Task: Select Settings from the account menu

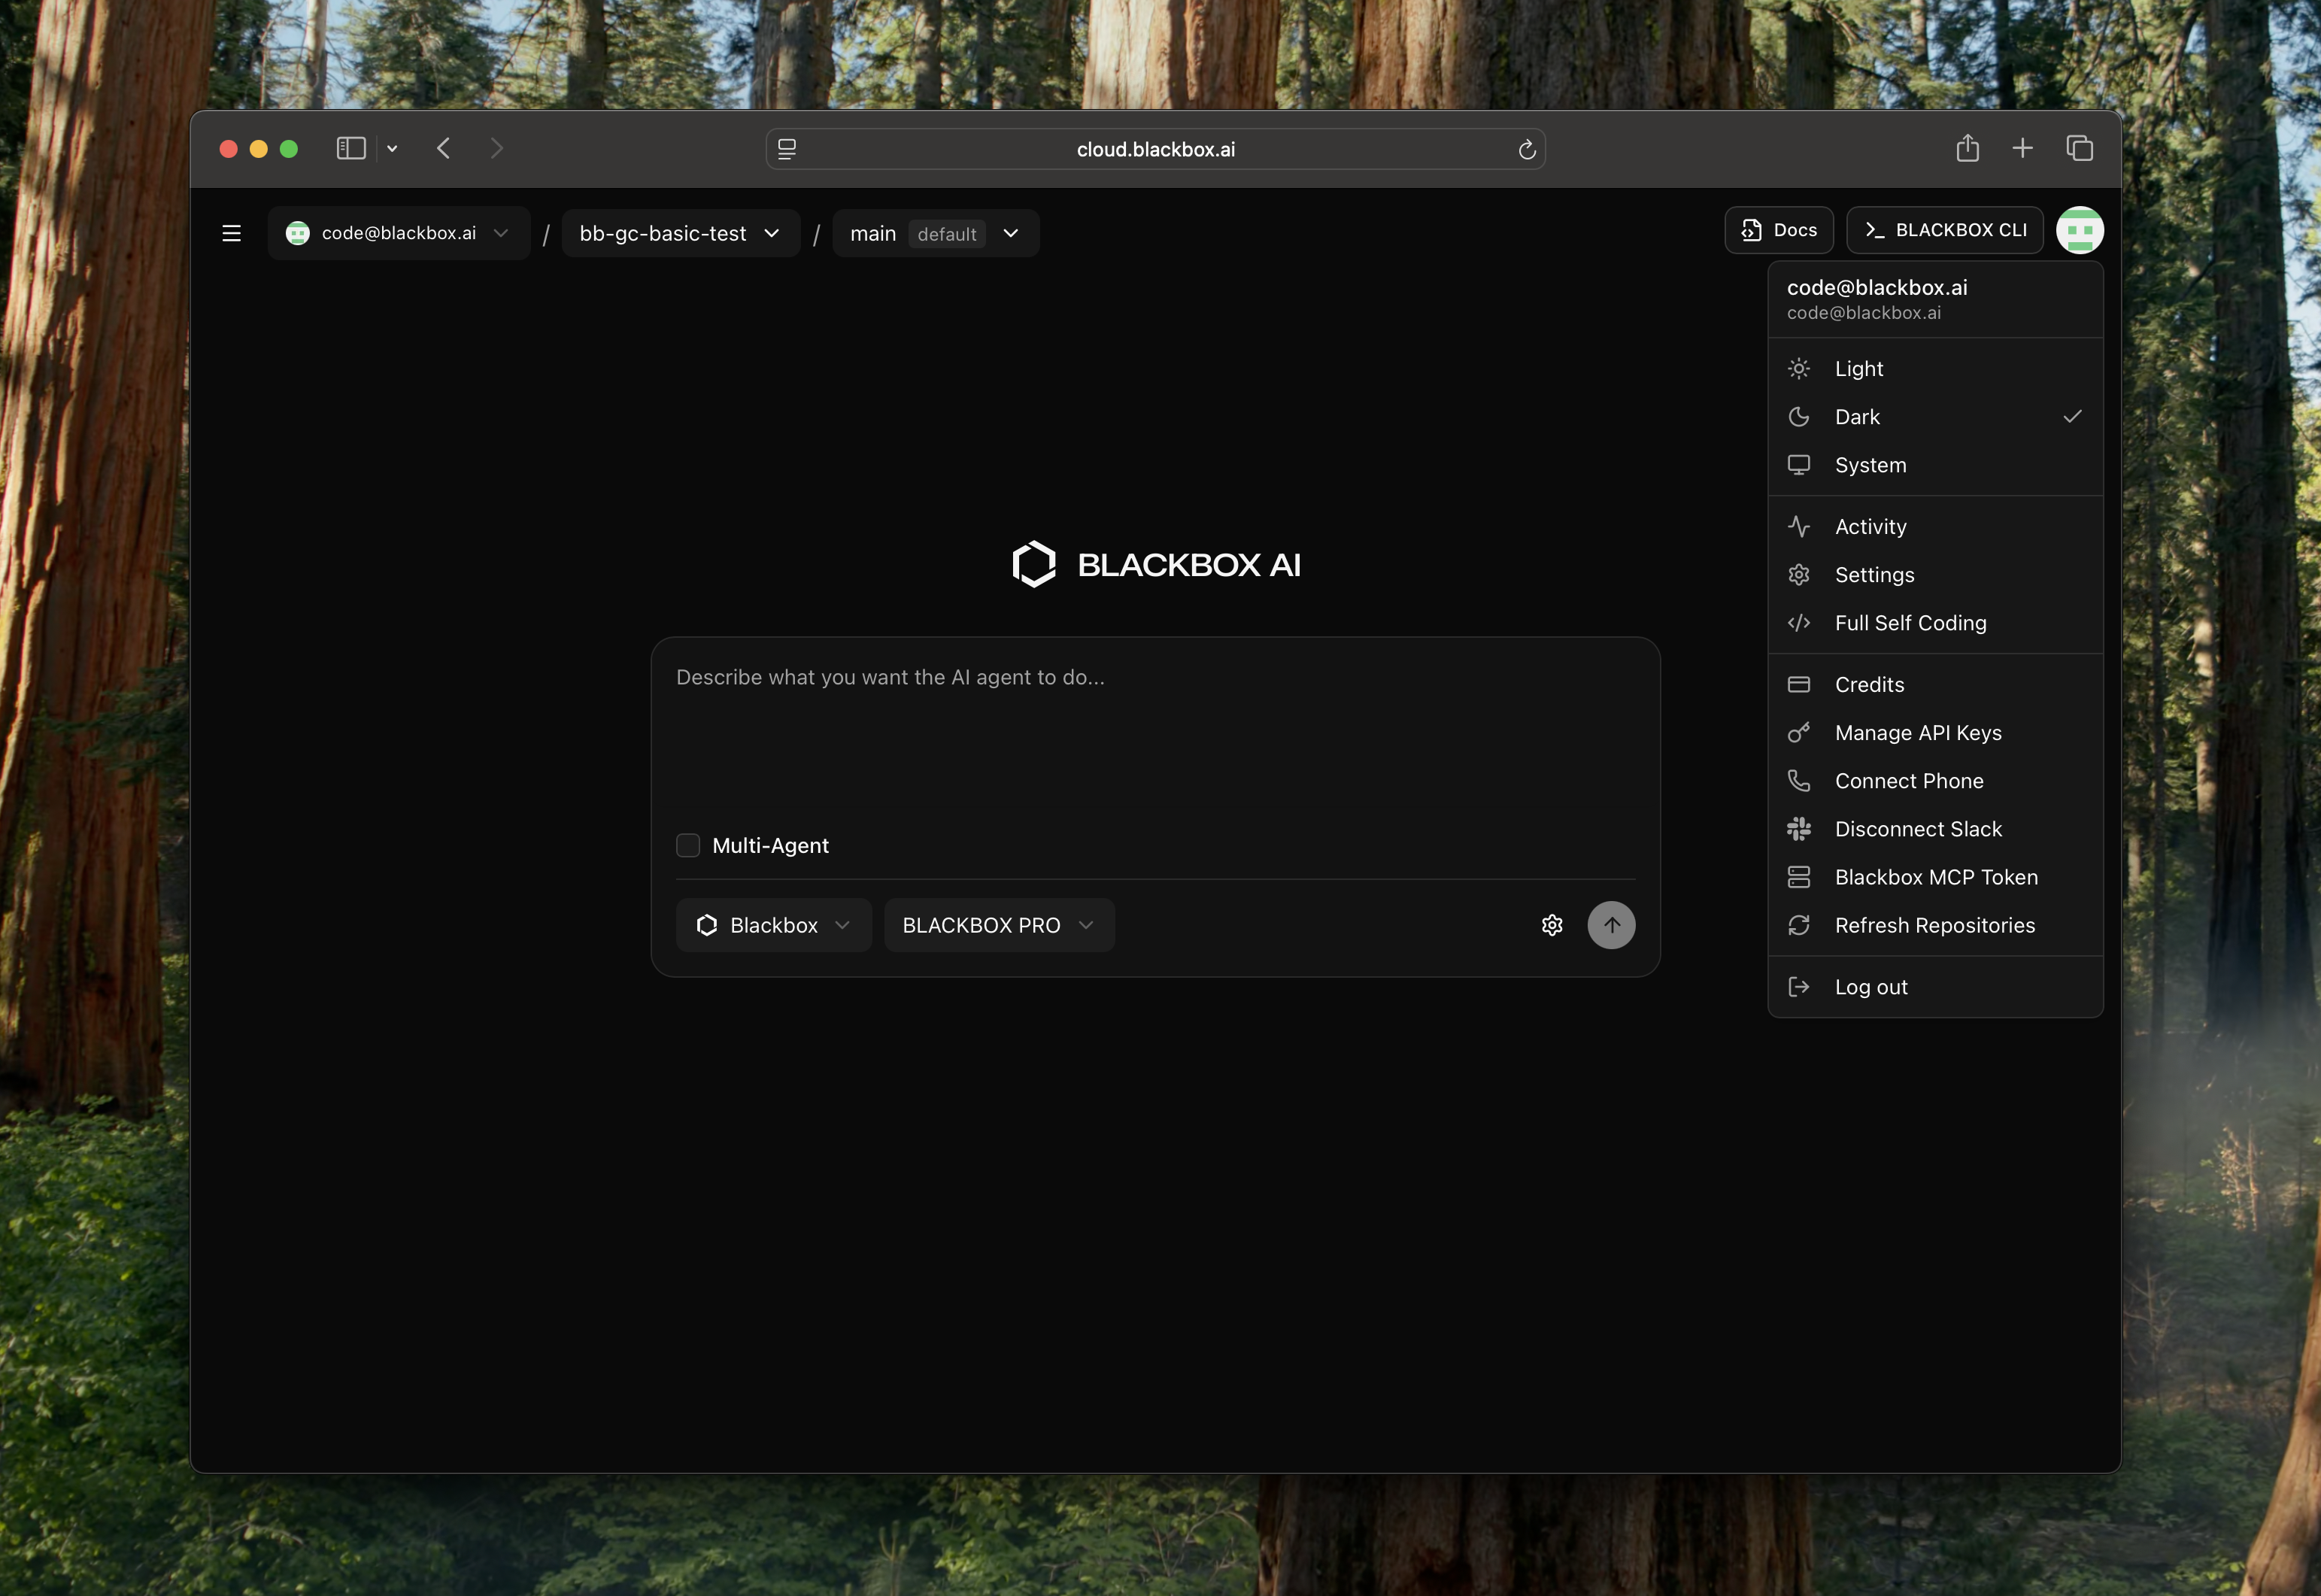Action: click(1874, 574)
